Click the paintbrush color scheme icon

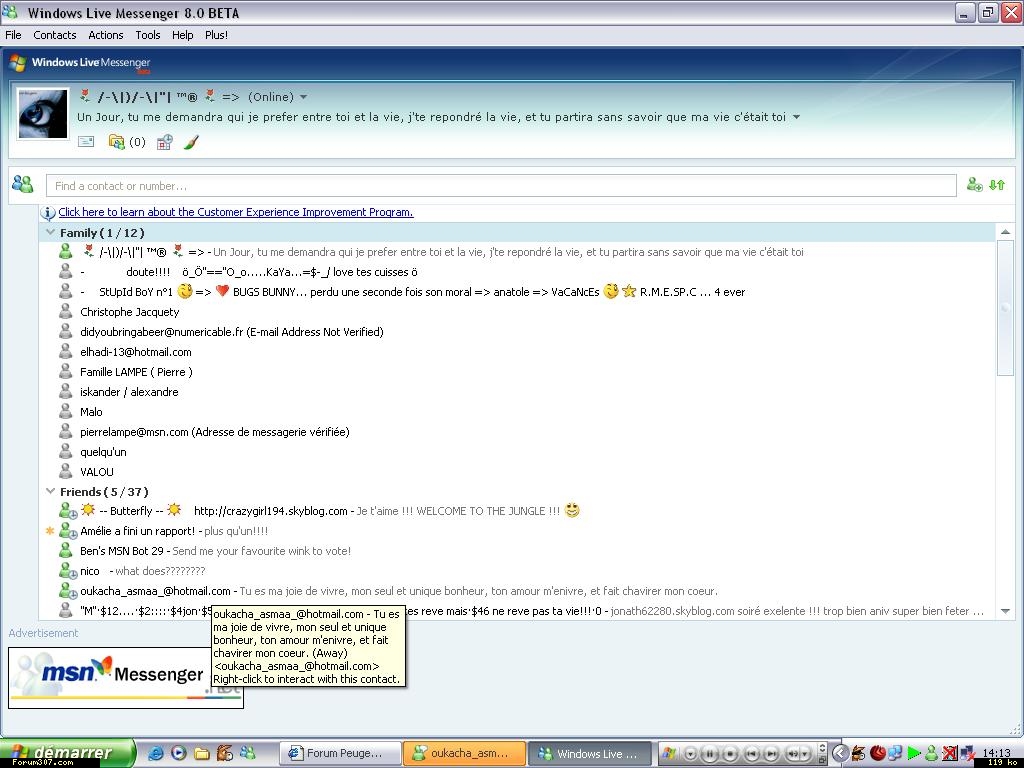click(x=191, y=142)
